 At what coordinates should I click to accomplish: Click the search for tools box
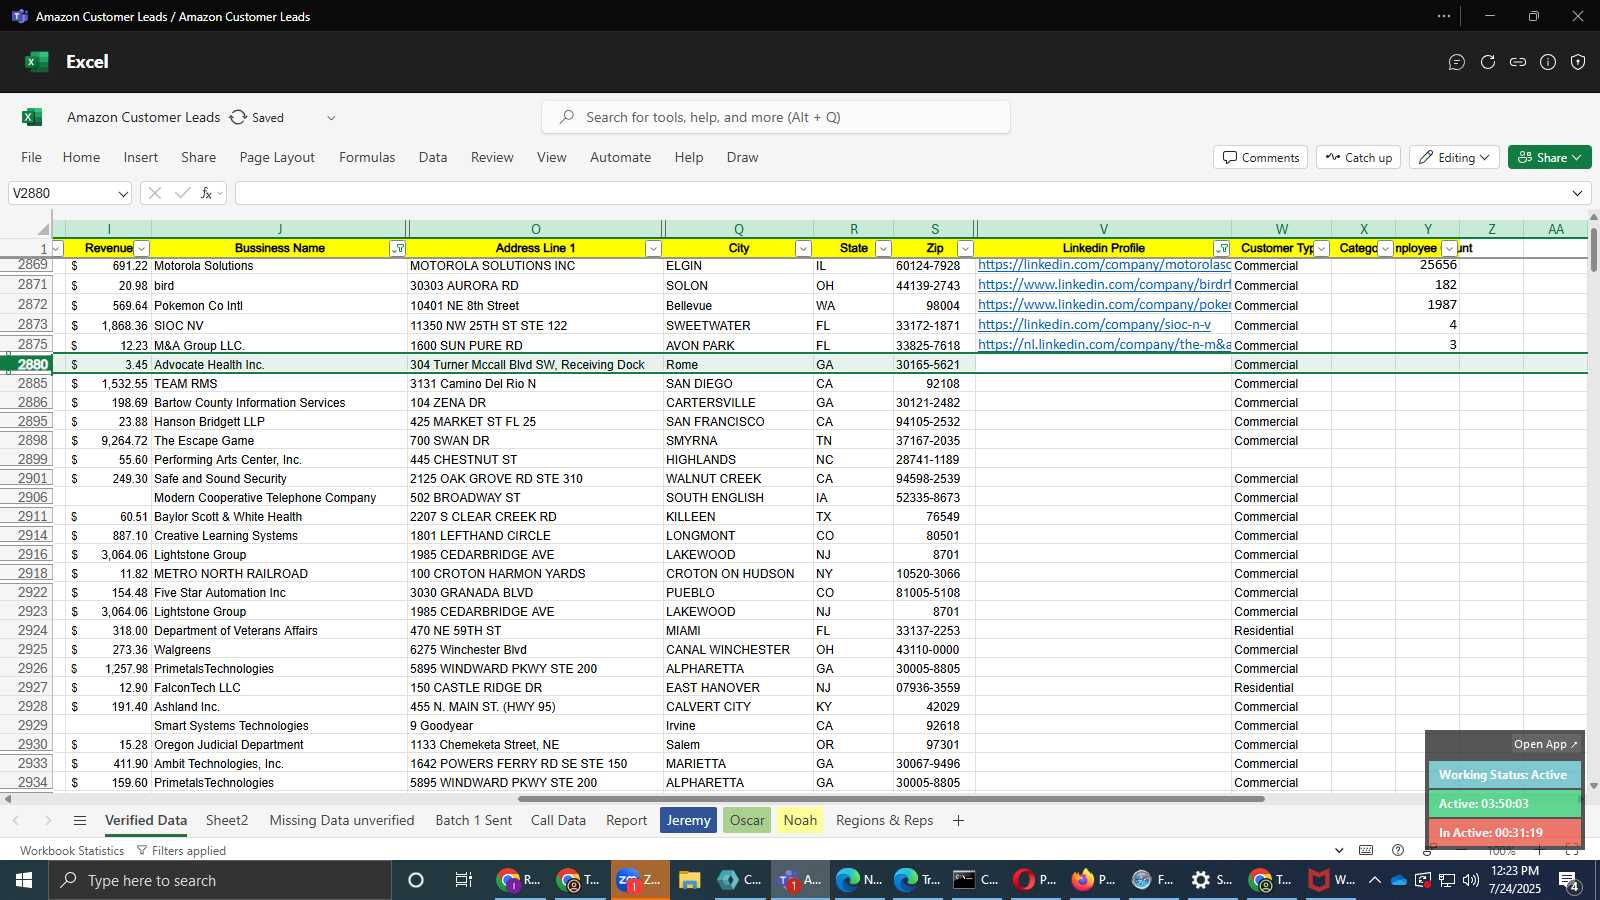point(776,117)
